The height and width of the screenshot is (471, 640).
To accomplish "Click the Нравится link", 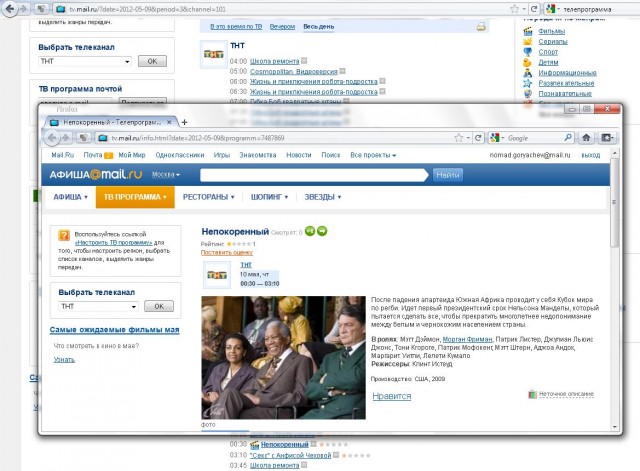I will pyautogui.click(x=392, y=396).
